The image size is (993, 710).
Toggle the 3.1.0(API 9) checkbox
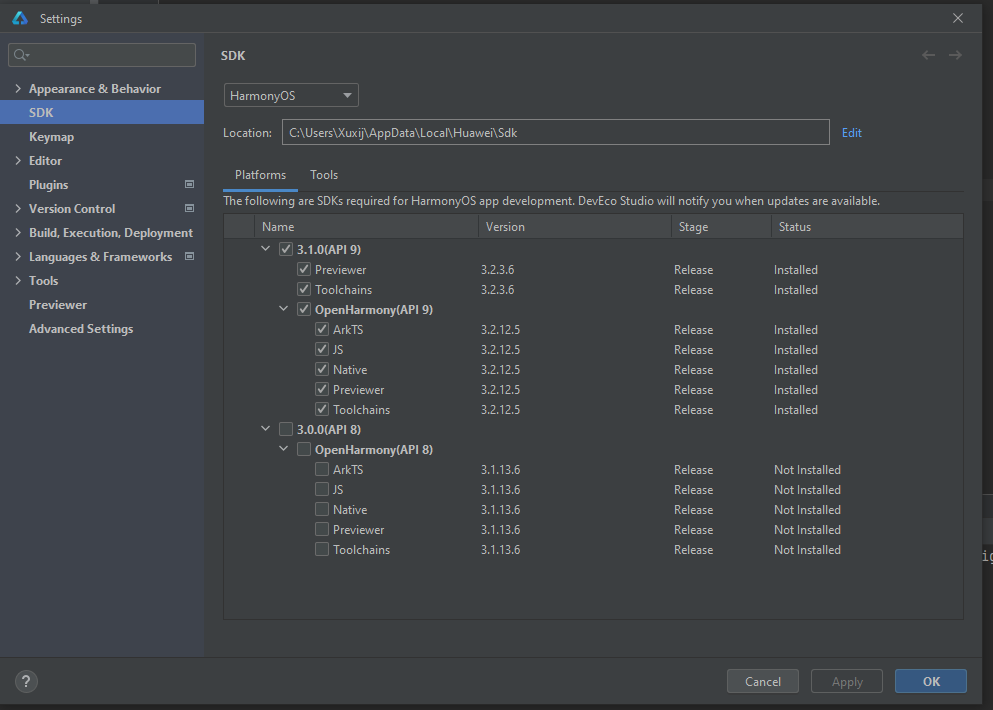(286, 249)
